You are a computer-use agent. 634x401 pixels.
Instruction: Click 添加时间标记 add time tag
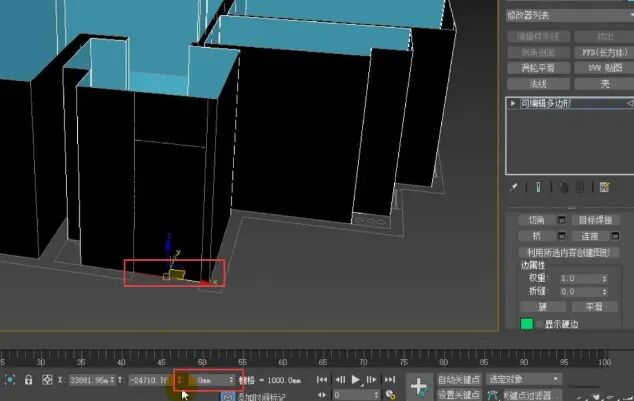pyautogui.click(x=261, y=397)
